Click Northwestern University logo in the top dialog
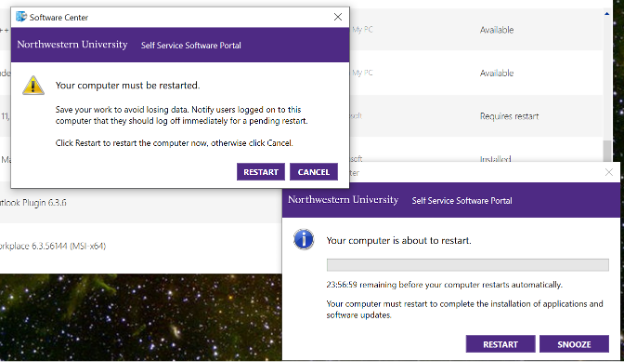The height and width of the screenshot is (362, 624). 72,45
